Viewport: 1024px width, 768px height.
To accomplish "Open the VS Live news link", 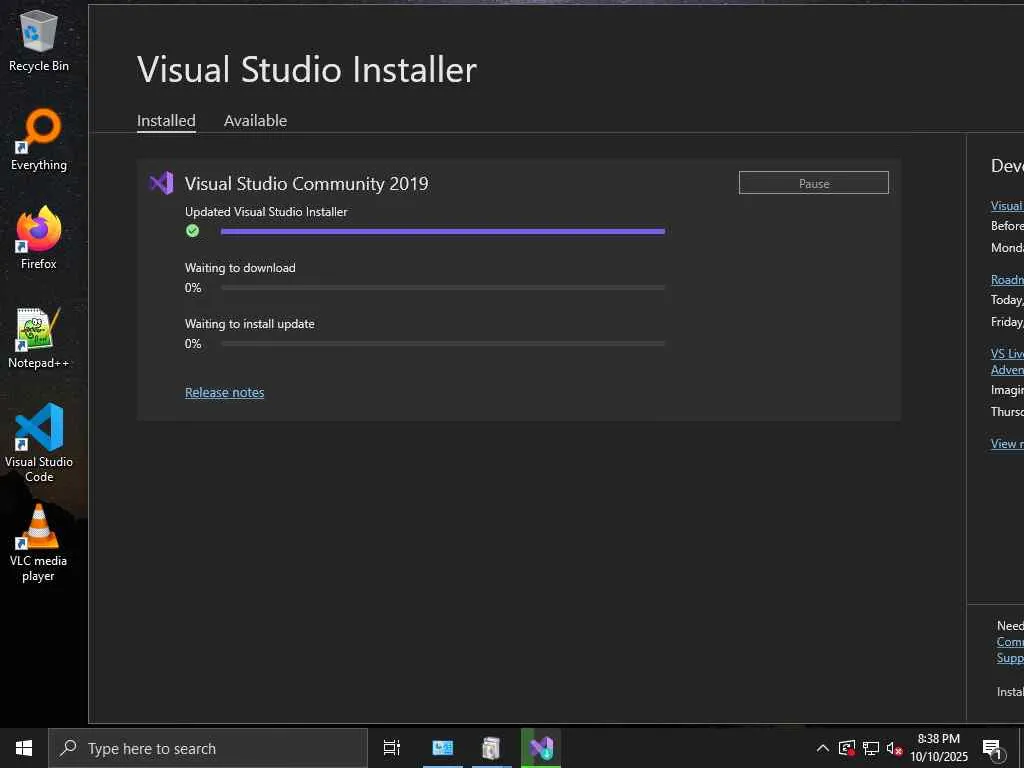I will coord(1007,361).
